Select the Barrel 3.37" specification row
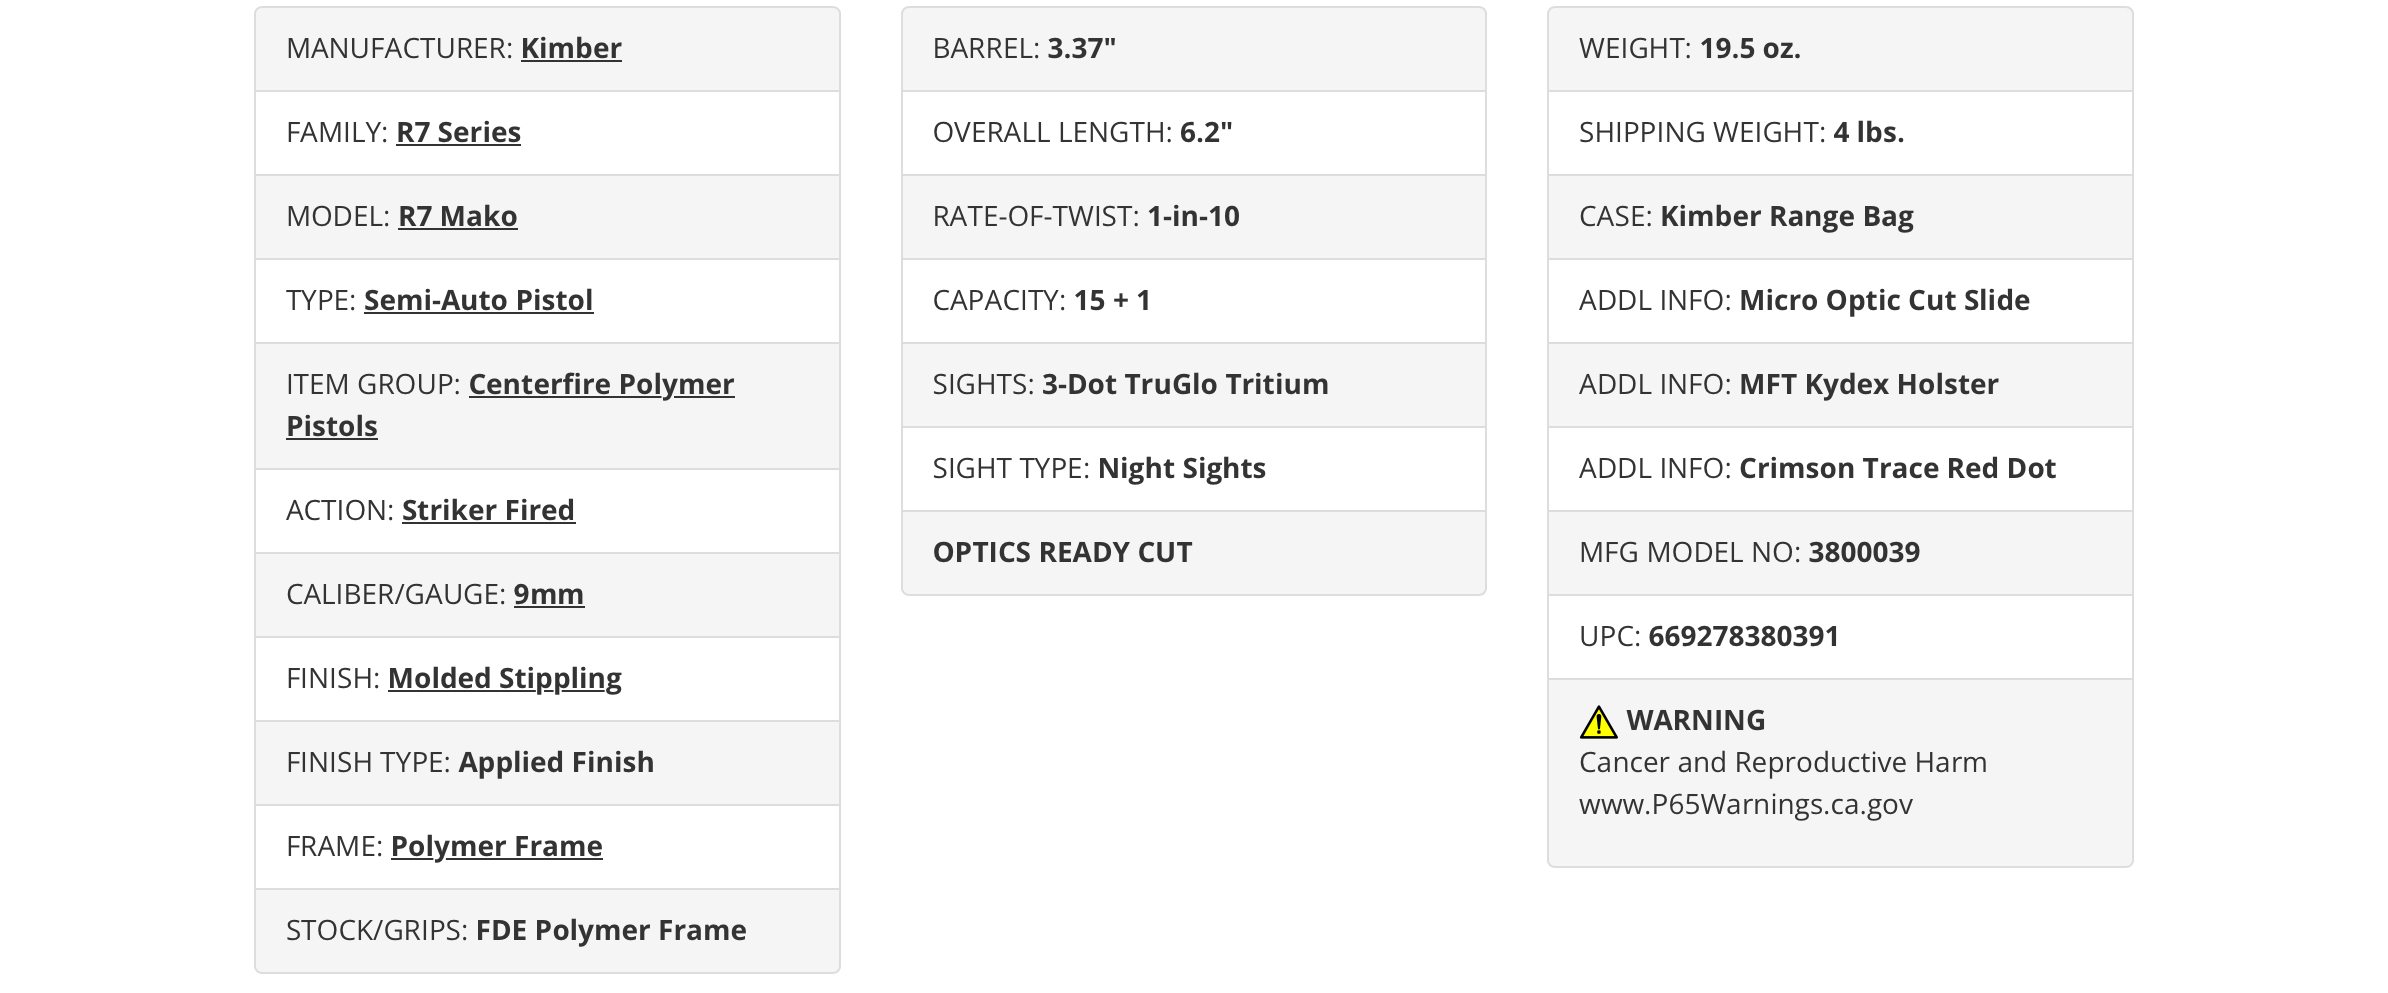 point(1194,49)
